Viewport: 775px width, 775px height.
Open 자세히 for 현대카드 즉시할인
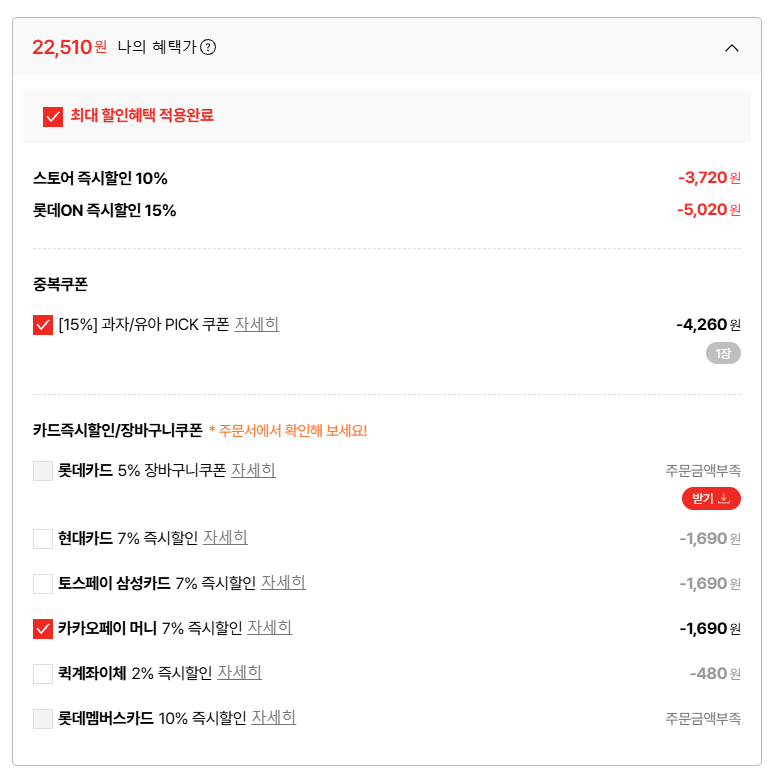[x=226, y=538]
